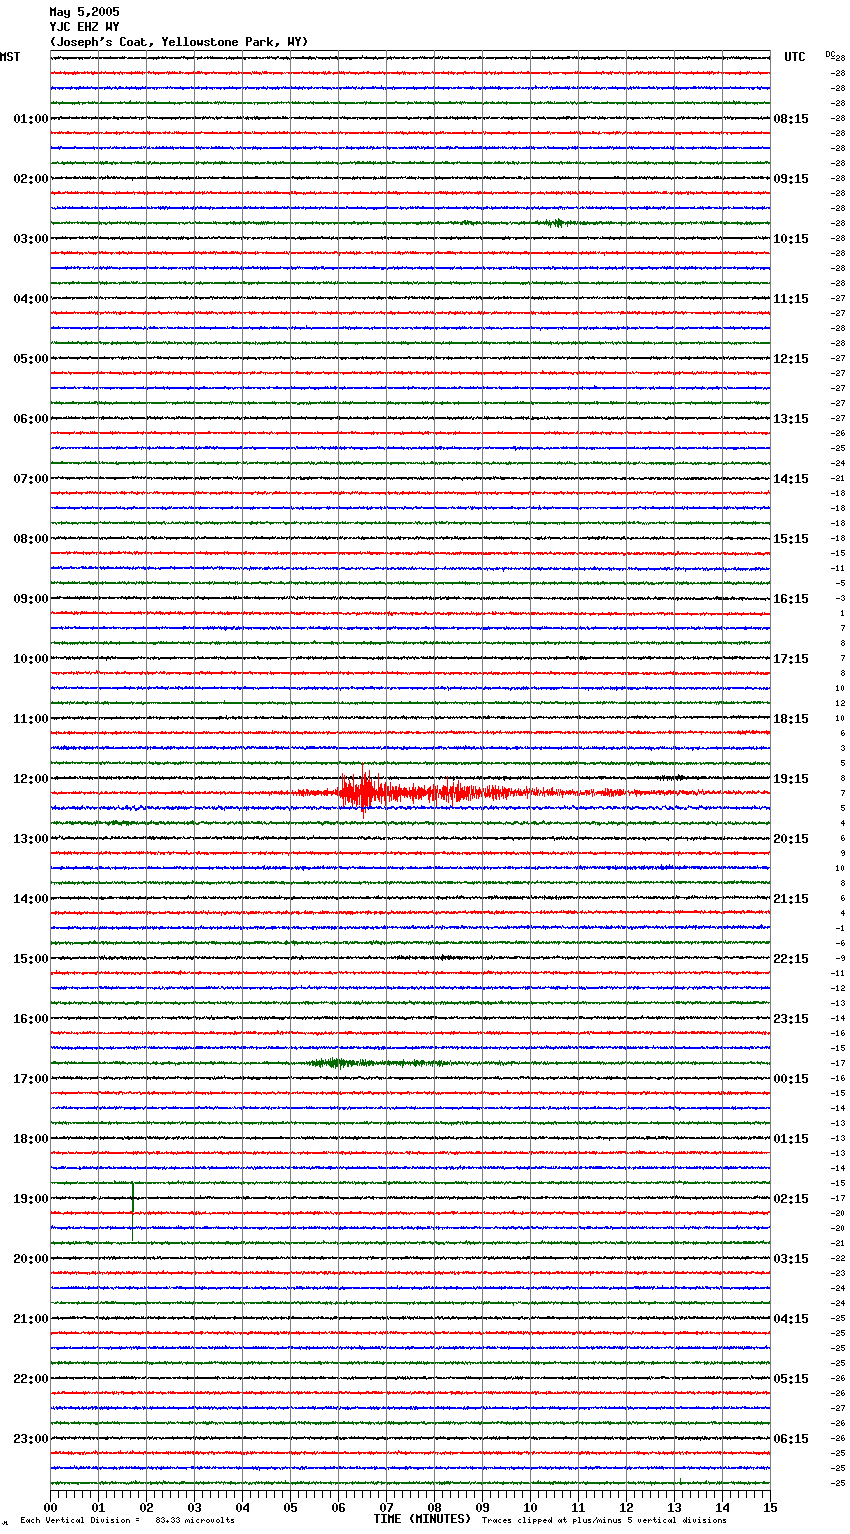The height and width of the screenshot is (1534, 850).
Task: Click the 02:15 UTC time label
Action: click(x=791, y=1199)
